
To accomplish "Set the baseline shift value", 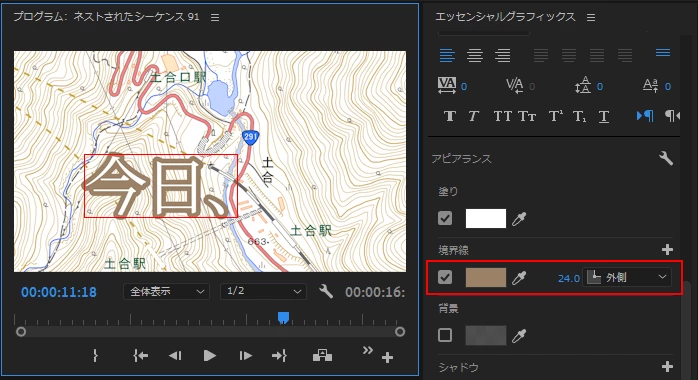I will [x=668, y=86].
